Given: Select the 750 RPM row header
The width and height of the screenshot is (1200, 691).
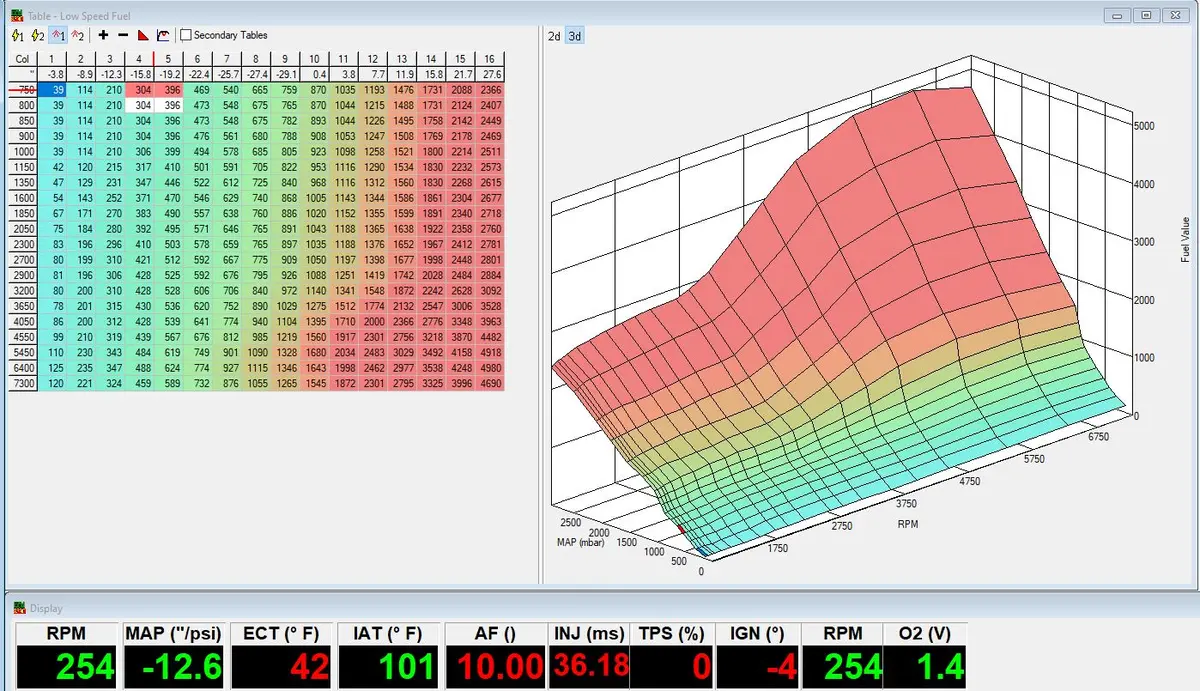Looking at the screenshot, I should tap(23, 90).
